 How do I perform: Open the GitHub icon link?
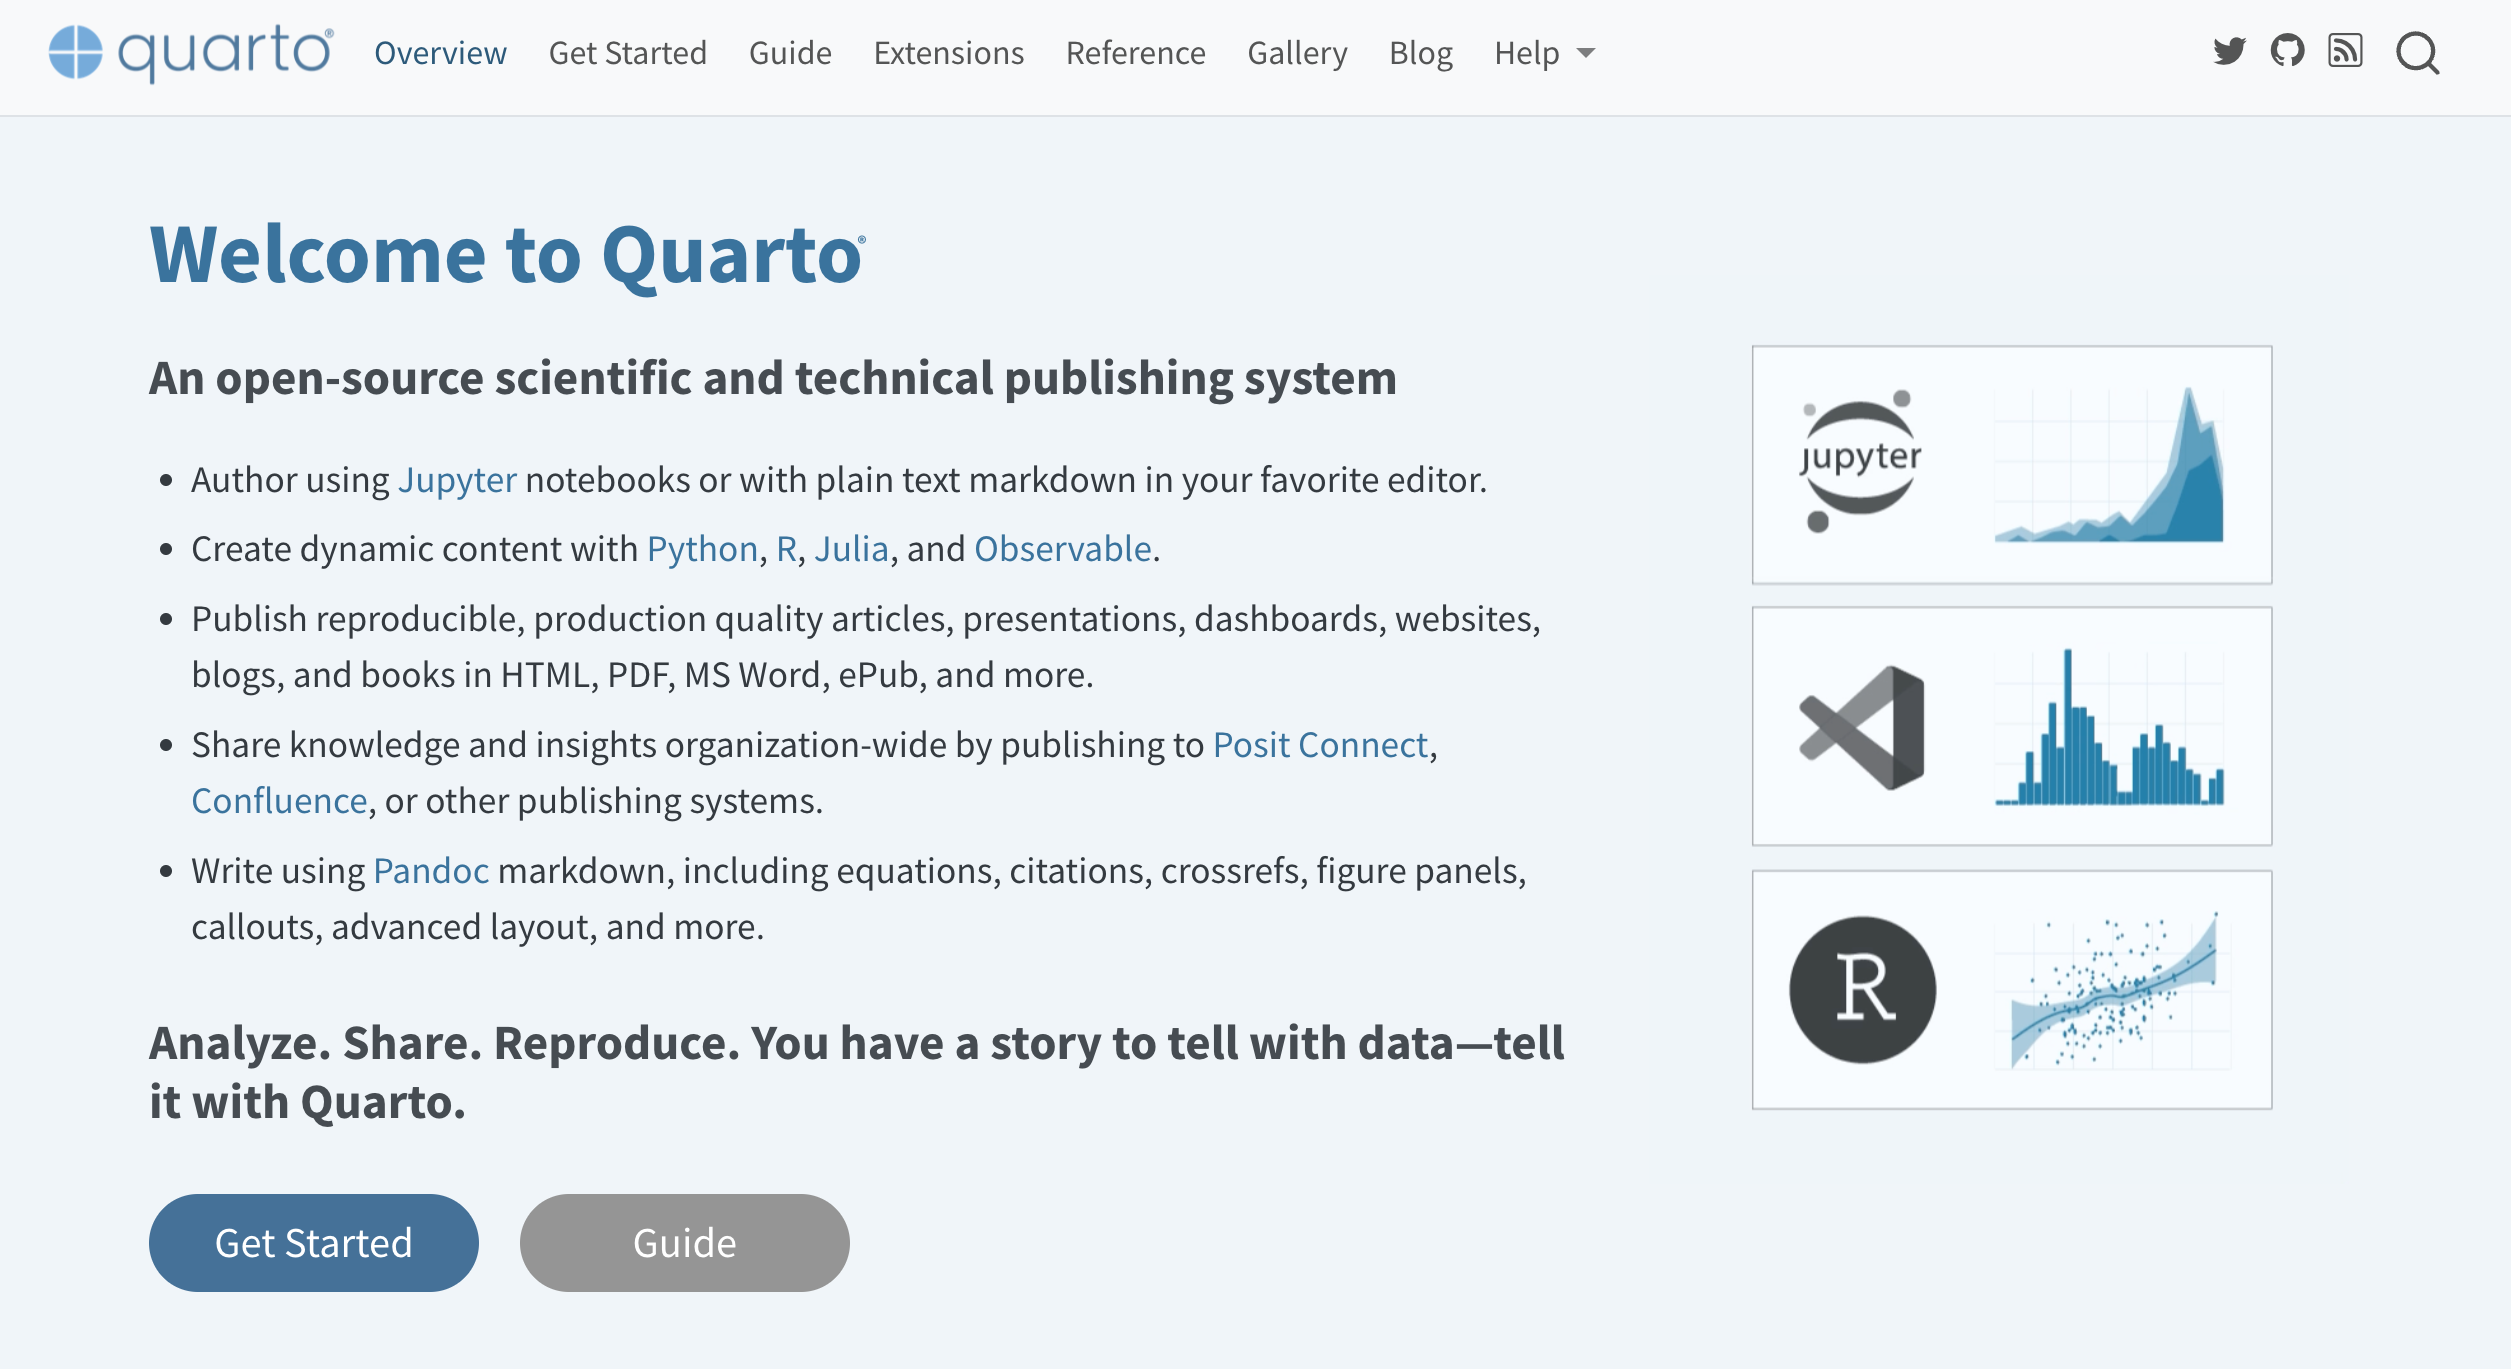coord(2287,51)
